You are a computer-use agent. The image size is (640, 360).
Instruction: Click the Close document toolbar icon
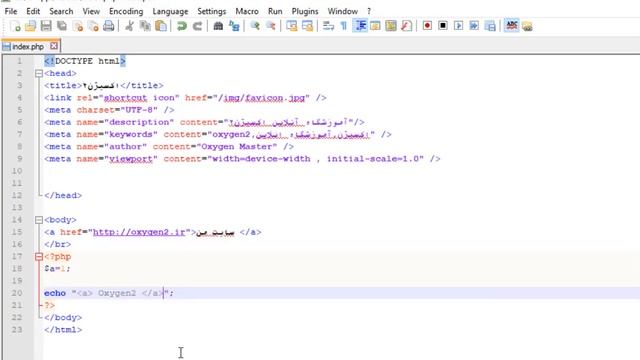pyautogui.click(x=78, y=26)
